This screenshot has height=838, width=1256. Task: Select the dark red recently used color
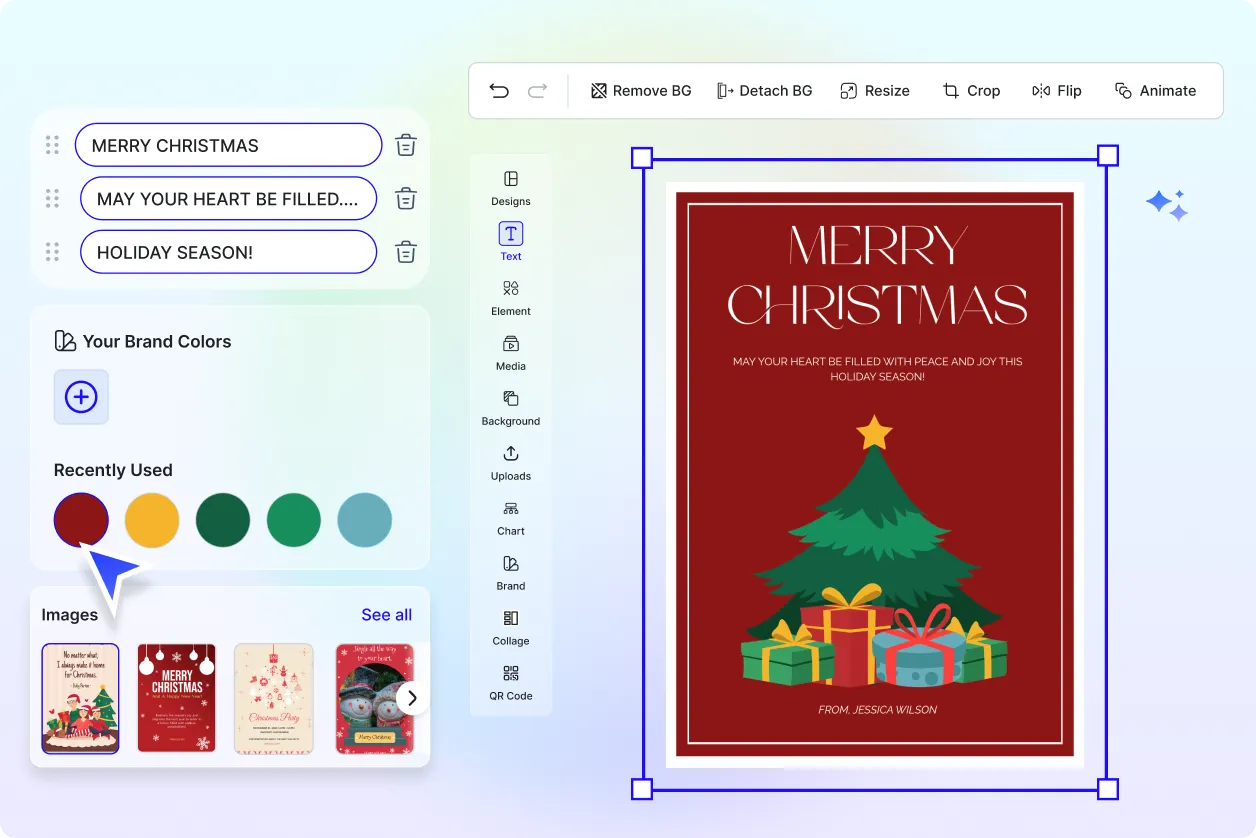(81, 520)
